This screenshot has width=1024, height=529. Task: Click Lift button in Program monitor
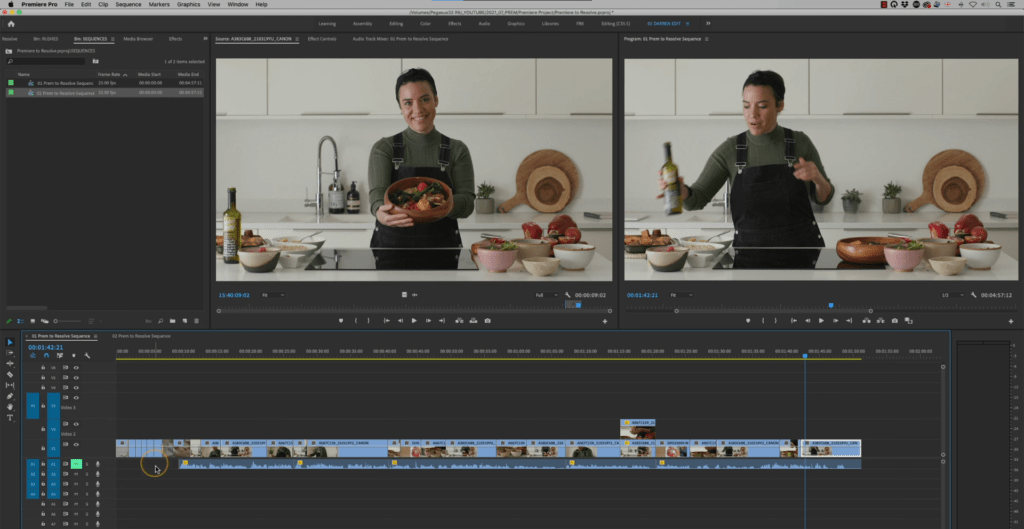(x=866, y=321)
